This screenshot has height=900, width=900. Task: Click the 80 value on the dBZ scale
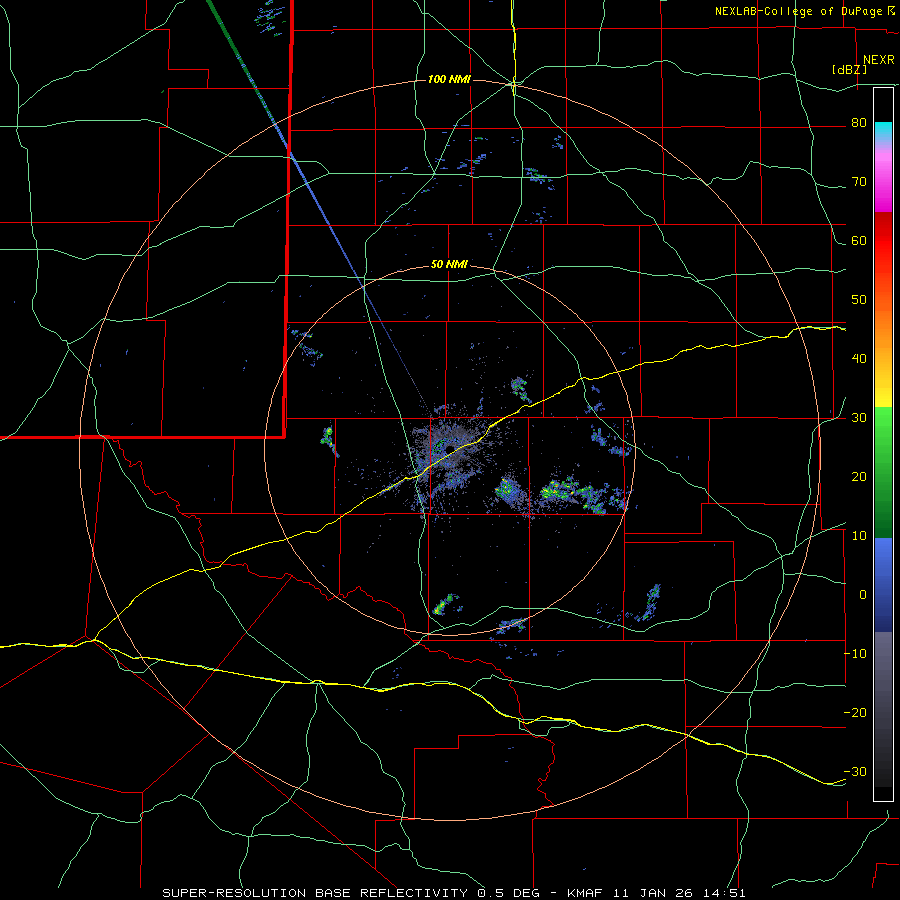[859, 123]
